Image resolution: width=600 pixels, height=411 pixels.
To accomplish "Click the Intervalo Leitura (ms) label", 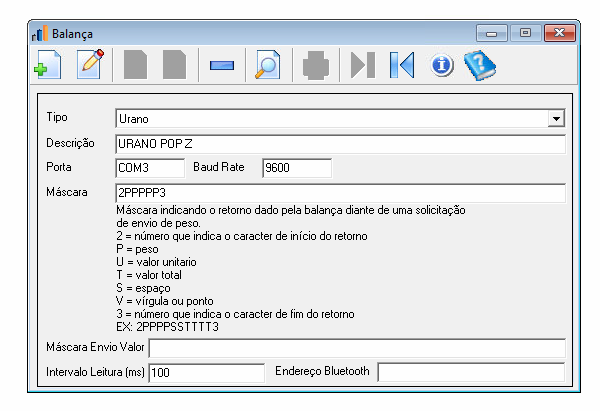I will coord(95,372).
